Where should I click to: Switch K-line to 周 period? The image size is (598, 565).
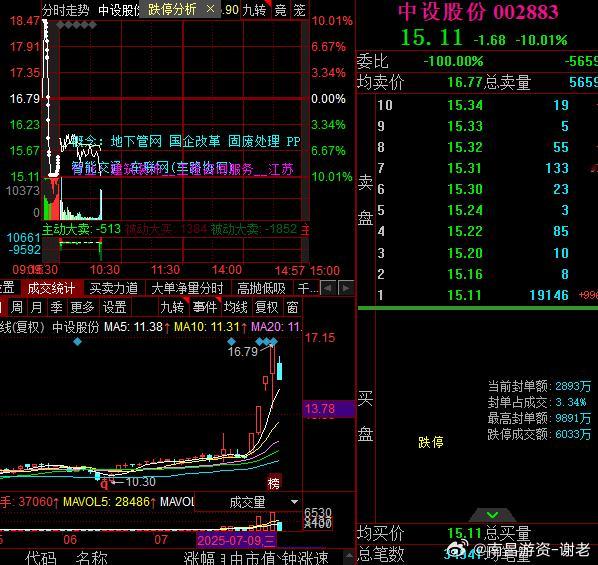(16, 307)
